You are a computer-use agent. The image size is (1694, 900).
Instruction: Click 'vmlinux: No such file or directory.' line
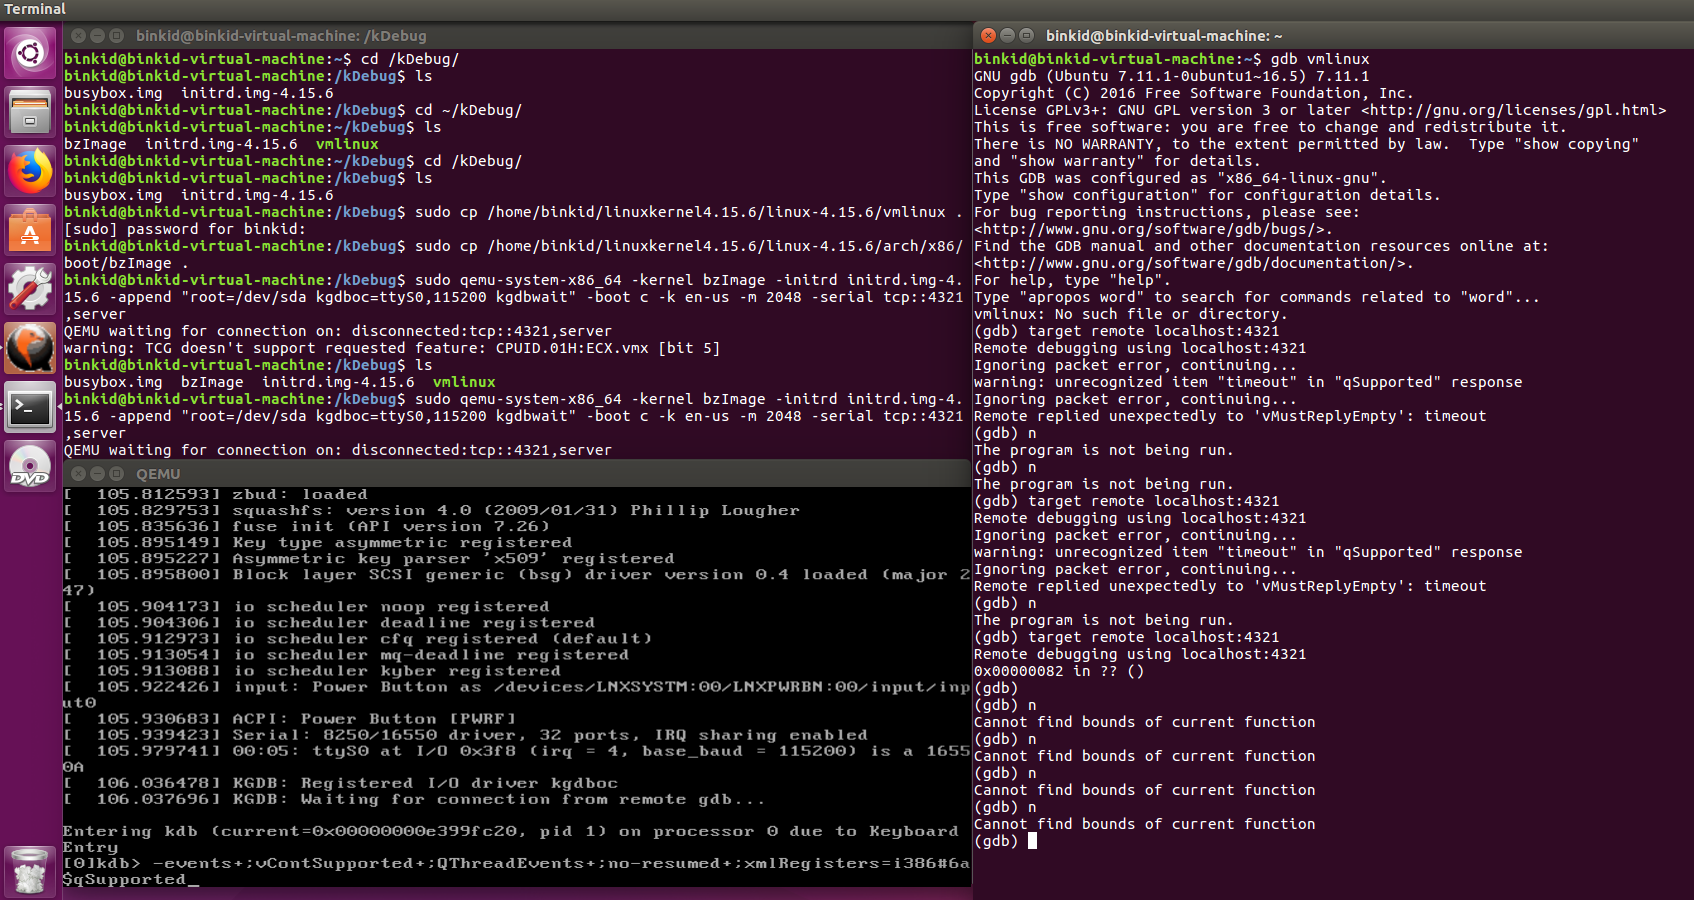1131,314
